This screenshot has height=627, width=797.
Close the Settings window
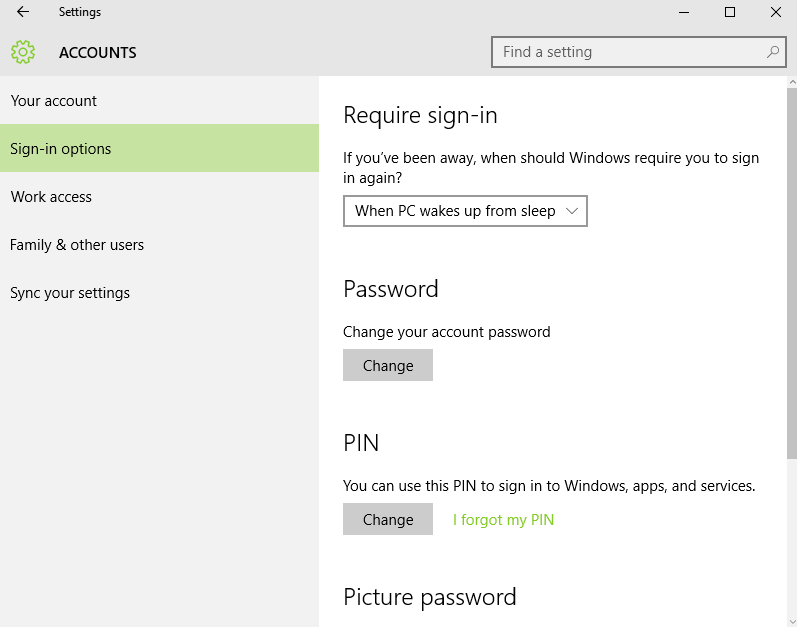(x=776, y=12)
